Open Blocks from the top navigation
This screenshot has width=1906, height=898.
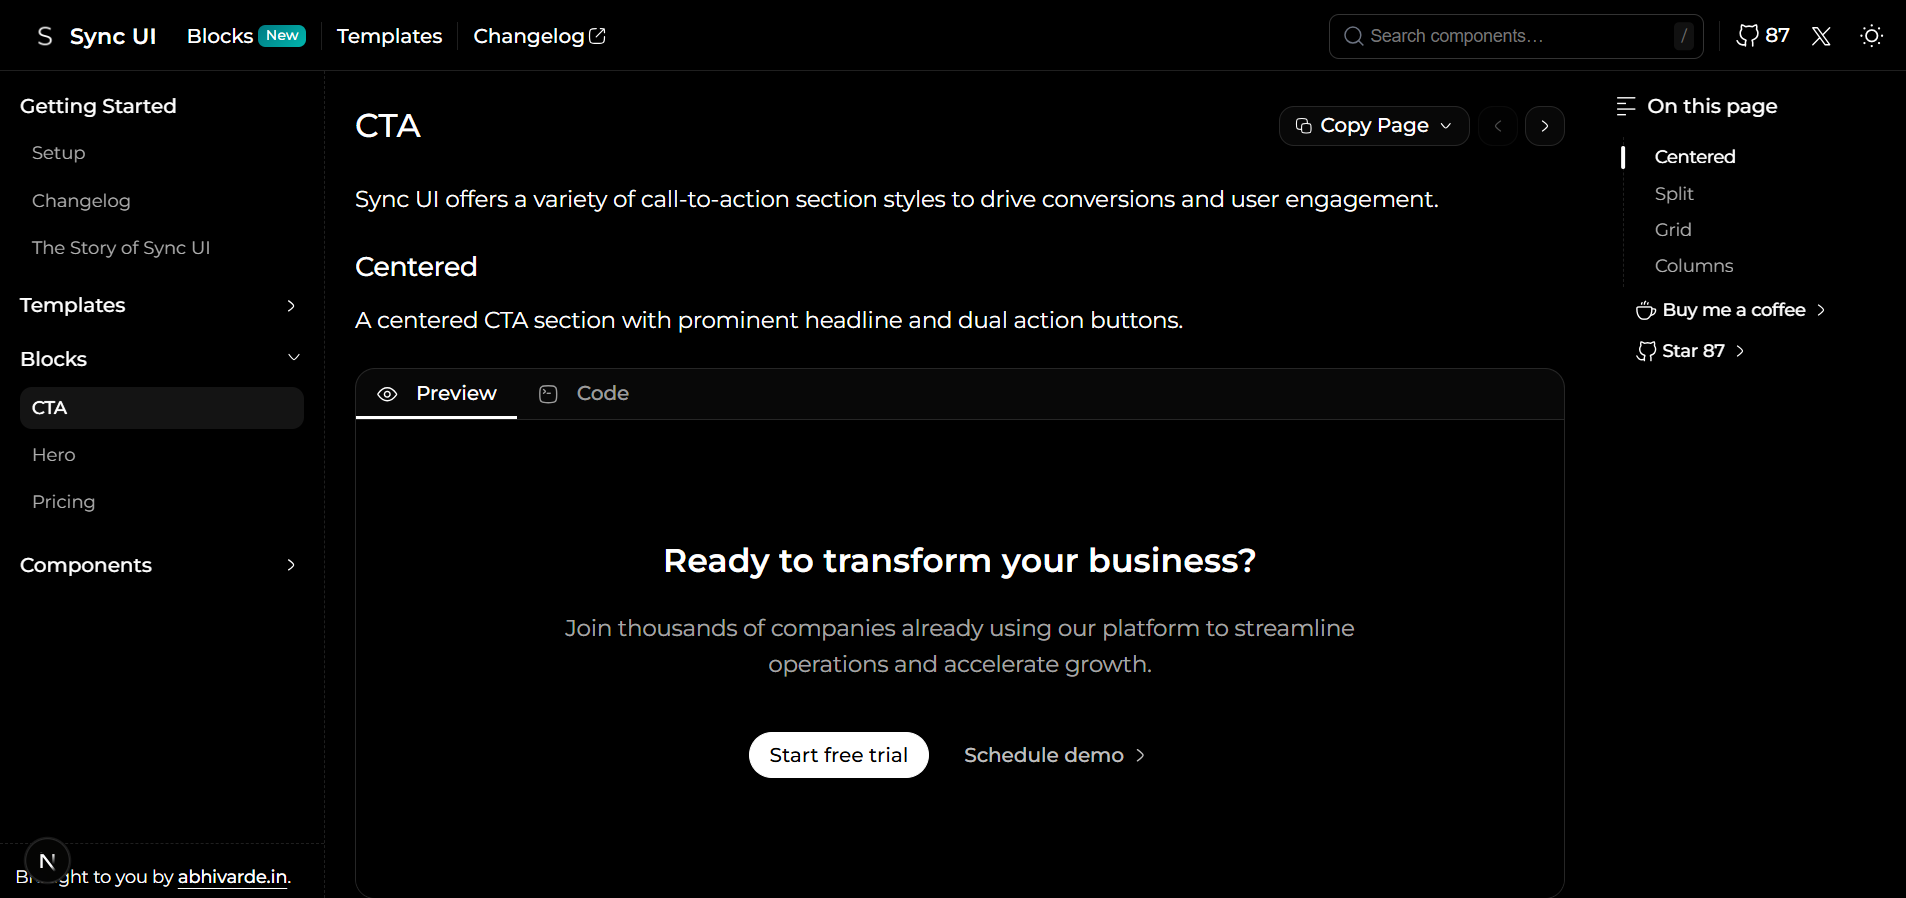219,35
